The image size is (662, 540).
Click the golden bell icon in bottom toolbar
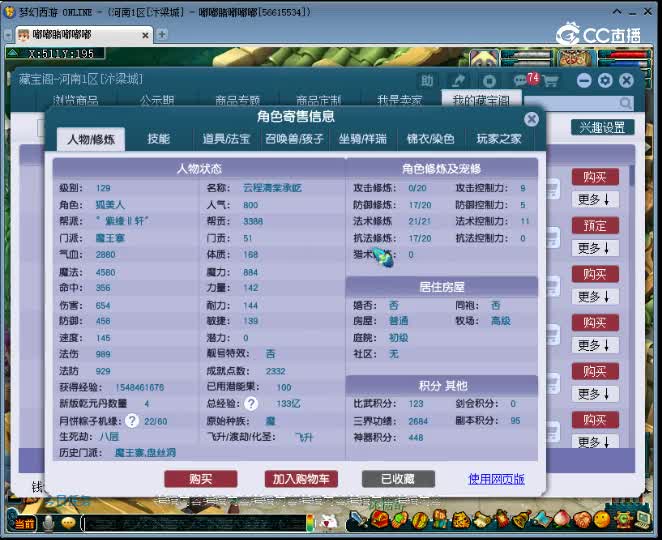tap(522, 520)
